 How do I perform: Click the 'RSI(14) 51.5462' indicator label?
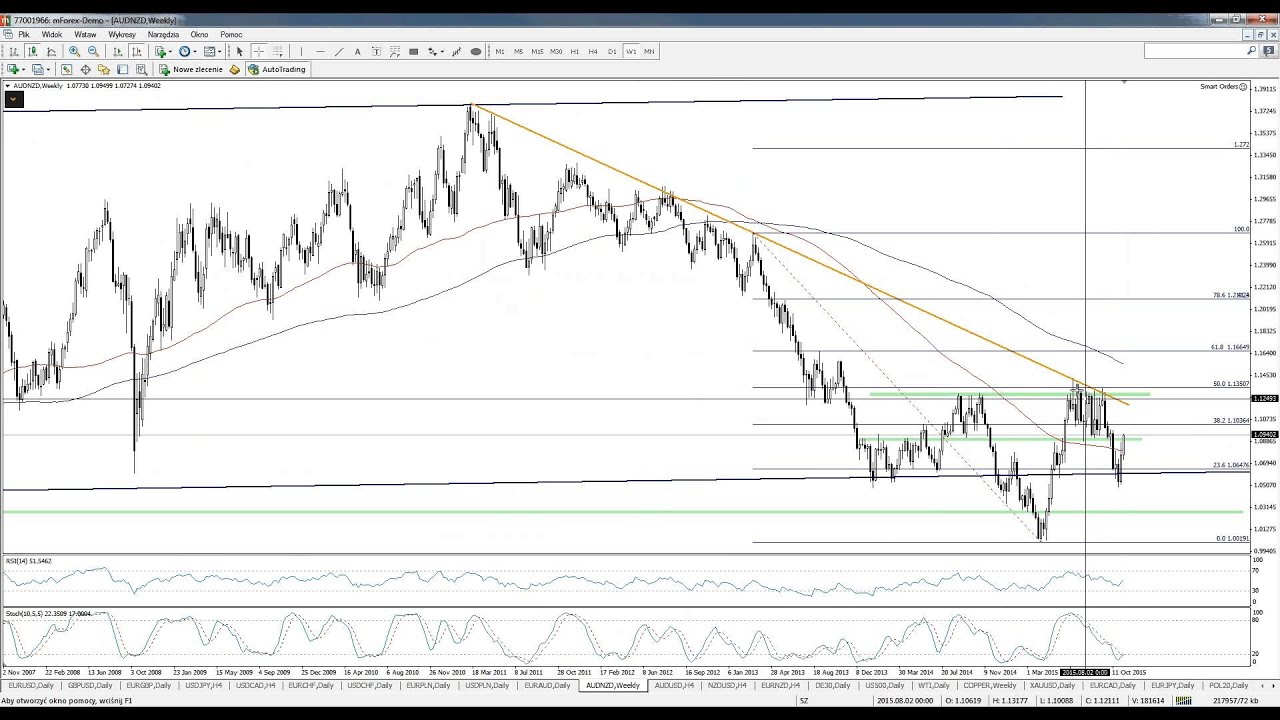coord(28,561)
